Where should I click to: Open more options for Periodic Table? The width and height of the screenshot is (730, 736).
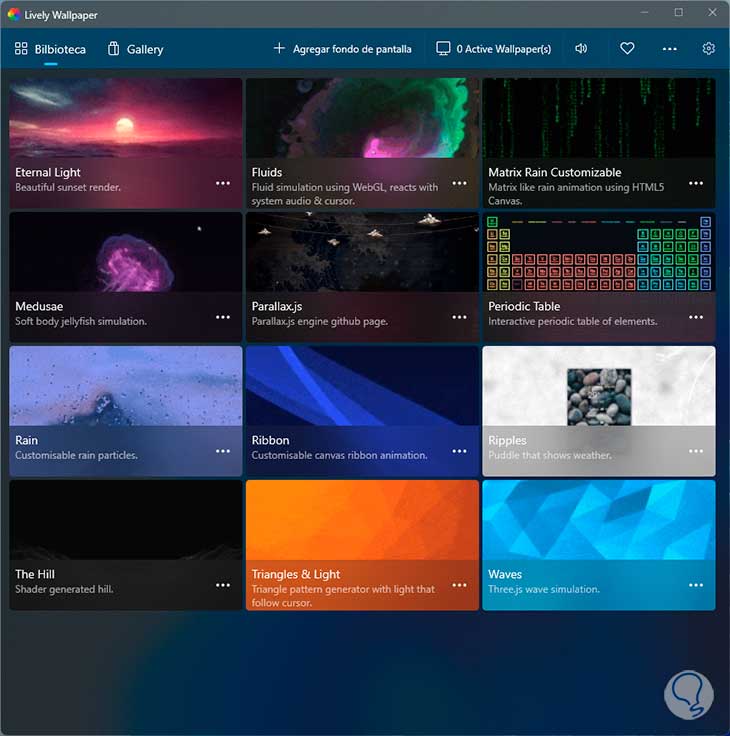(696, 317)
